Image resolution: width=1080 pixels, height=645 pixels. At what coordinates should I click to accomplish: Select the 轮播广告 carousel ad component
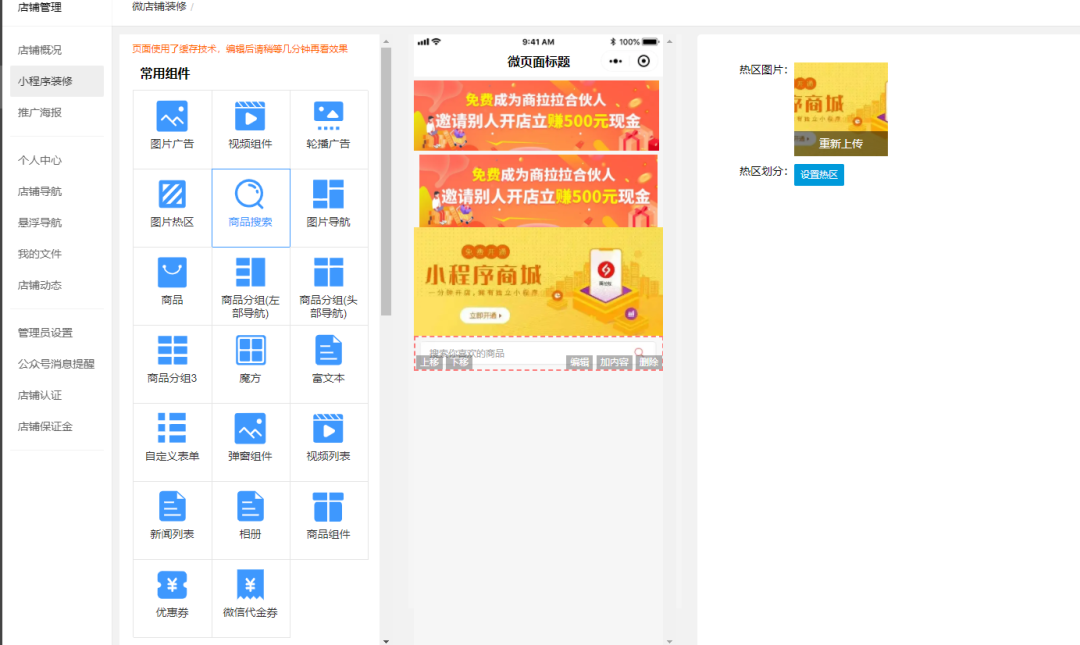tap(328, 127)
